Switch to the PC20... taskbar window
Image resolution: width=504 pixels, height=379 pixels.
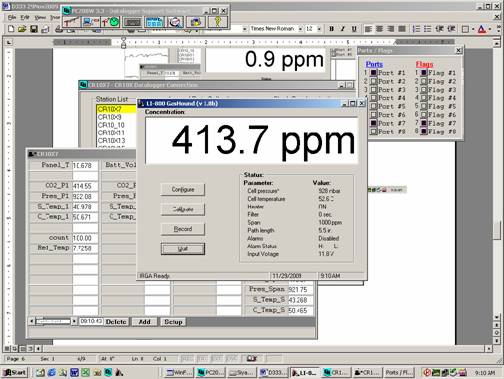pyautogui.click(x=211, y=372)
